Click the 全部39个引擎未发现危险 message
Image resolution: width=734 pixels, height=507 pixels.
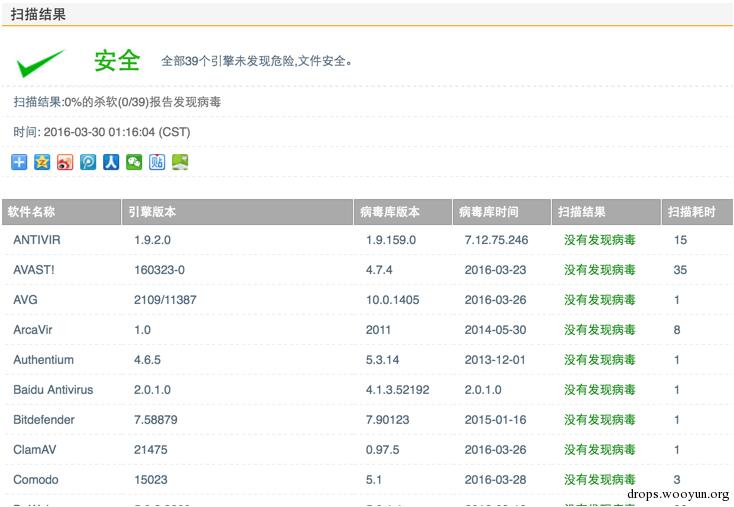coord(257,61)
